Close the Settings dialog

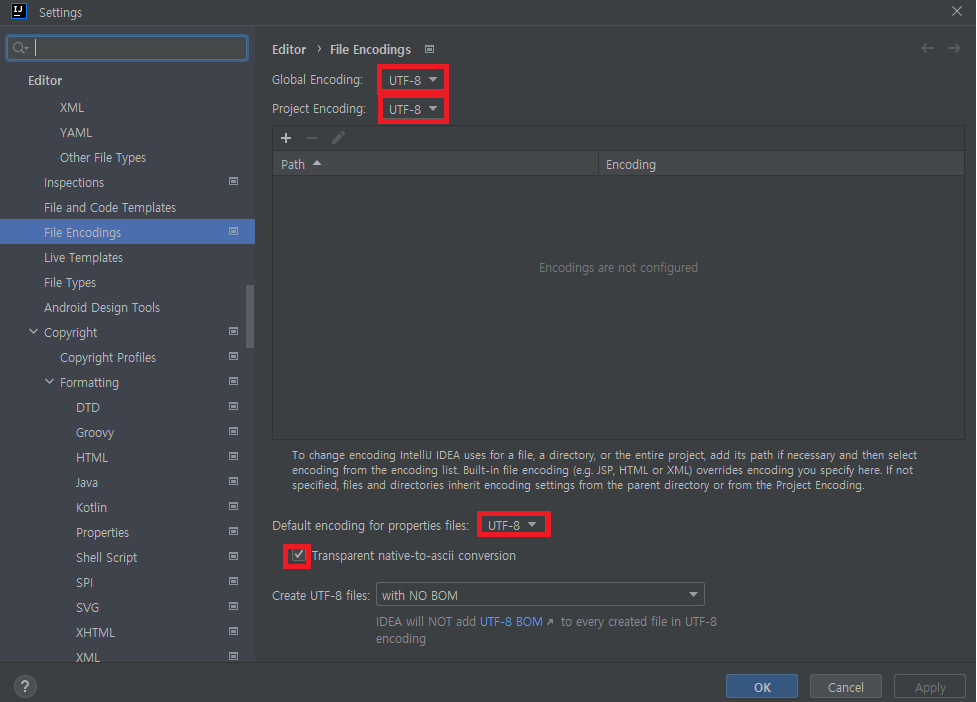pyautogui.click(x=957, y=11)
